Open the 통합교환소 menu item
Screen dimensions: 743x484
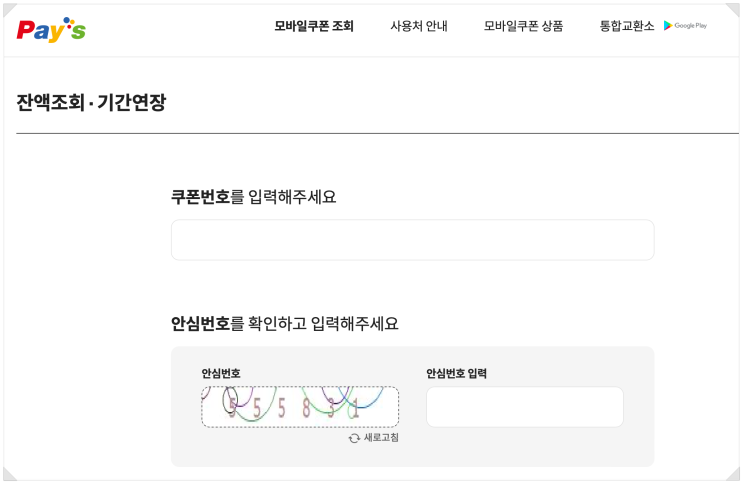(627, 27)
